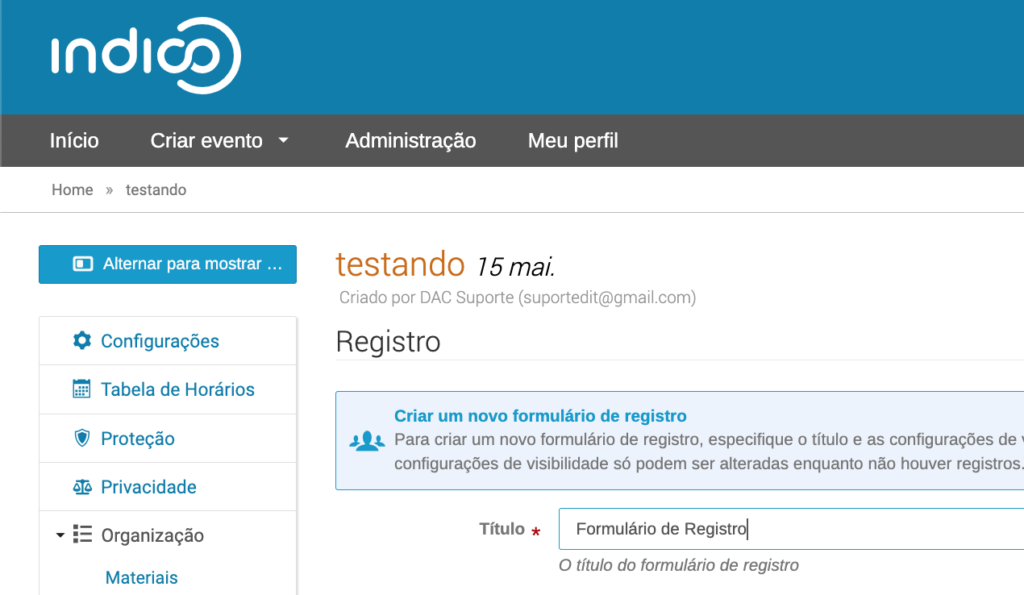Screen dimensions: 1024x595
Task: Click the 15 mai. event date
Action: click(x=515, y=266)
